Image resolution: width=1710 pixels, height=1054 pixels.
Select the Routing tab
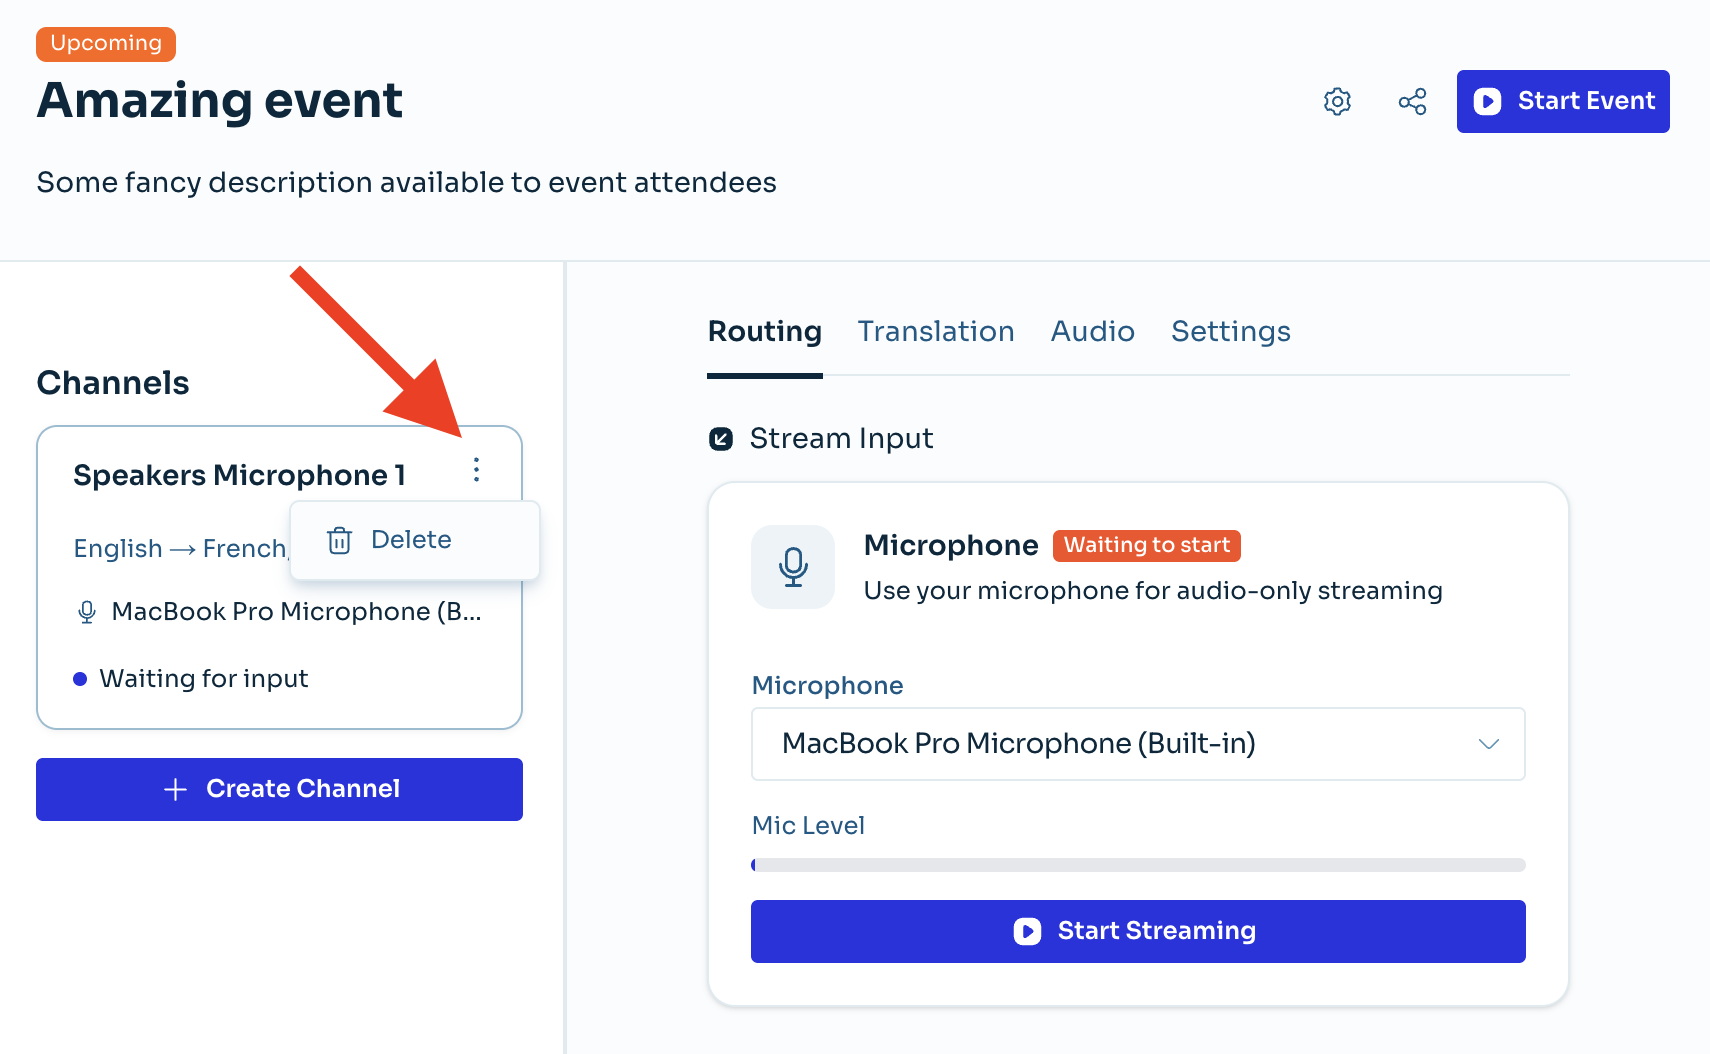click(x=764, y=332)
